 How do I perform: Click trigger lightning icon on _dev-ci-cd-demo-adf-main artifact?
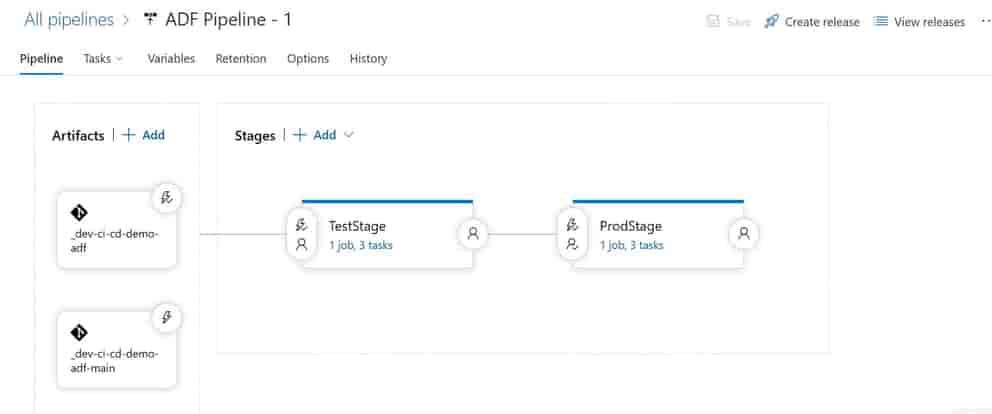point(167,318)
